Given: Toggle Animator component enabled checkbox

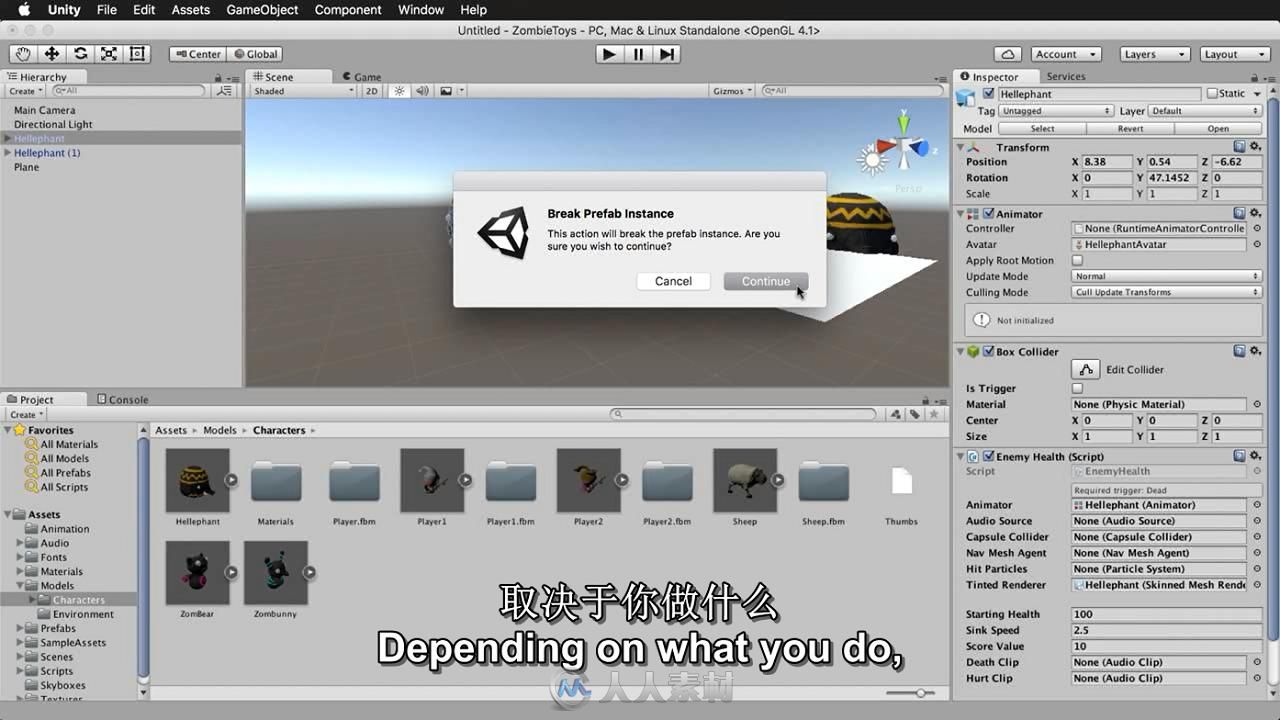Looking at the screenshot, I should pyautogui.click(x=989, y=214).
